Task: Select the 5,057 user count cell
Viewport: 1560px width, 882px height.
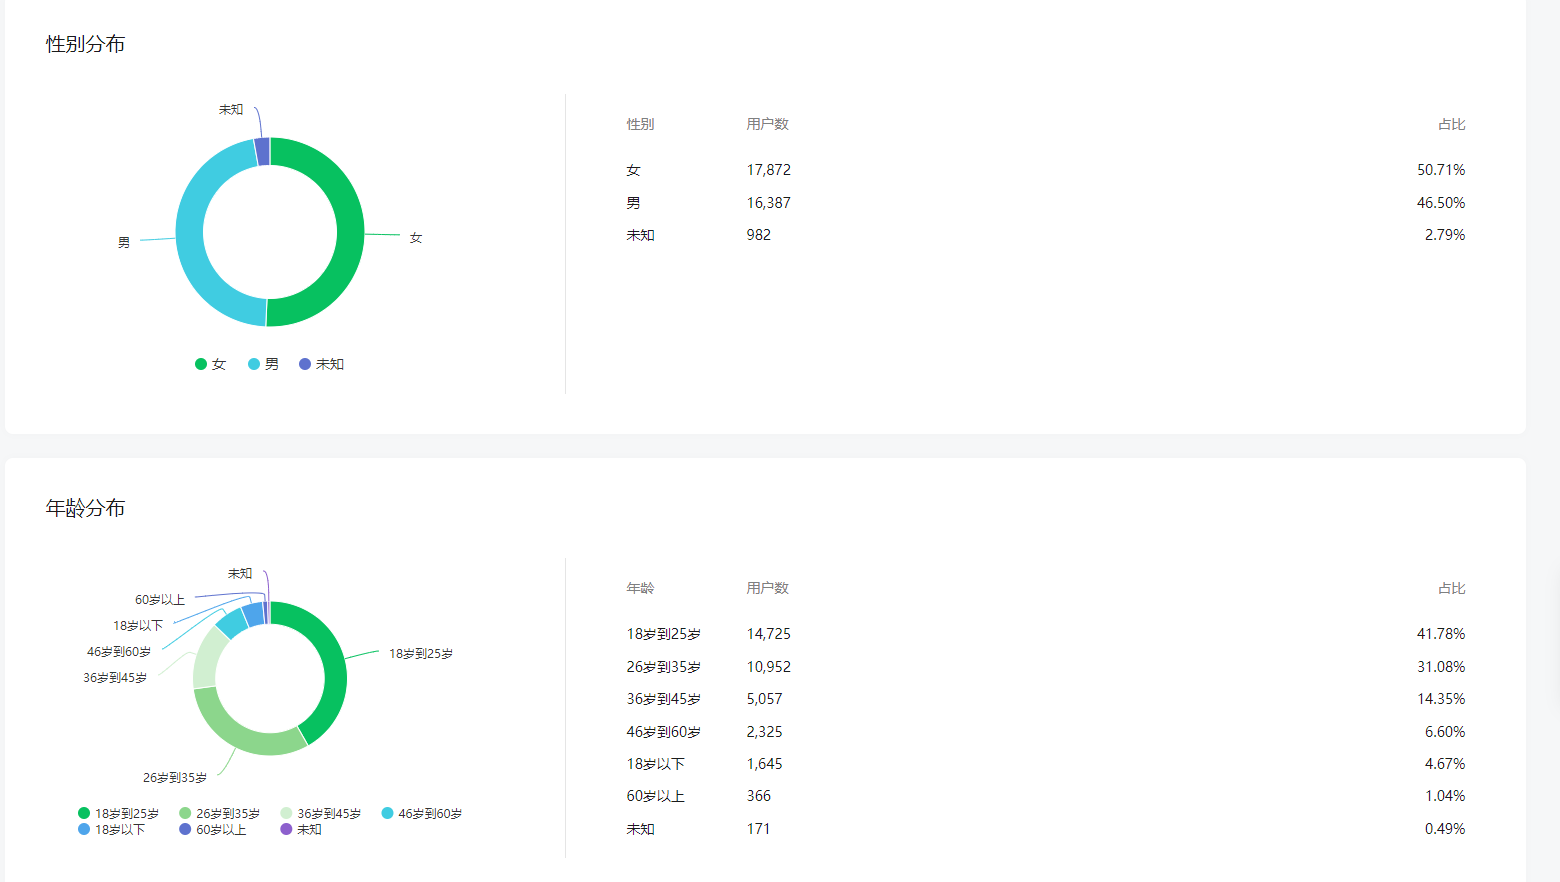Action: click(x=764, y=699)
